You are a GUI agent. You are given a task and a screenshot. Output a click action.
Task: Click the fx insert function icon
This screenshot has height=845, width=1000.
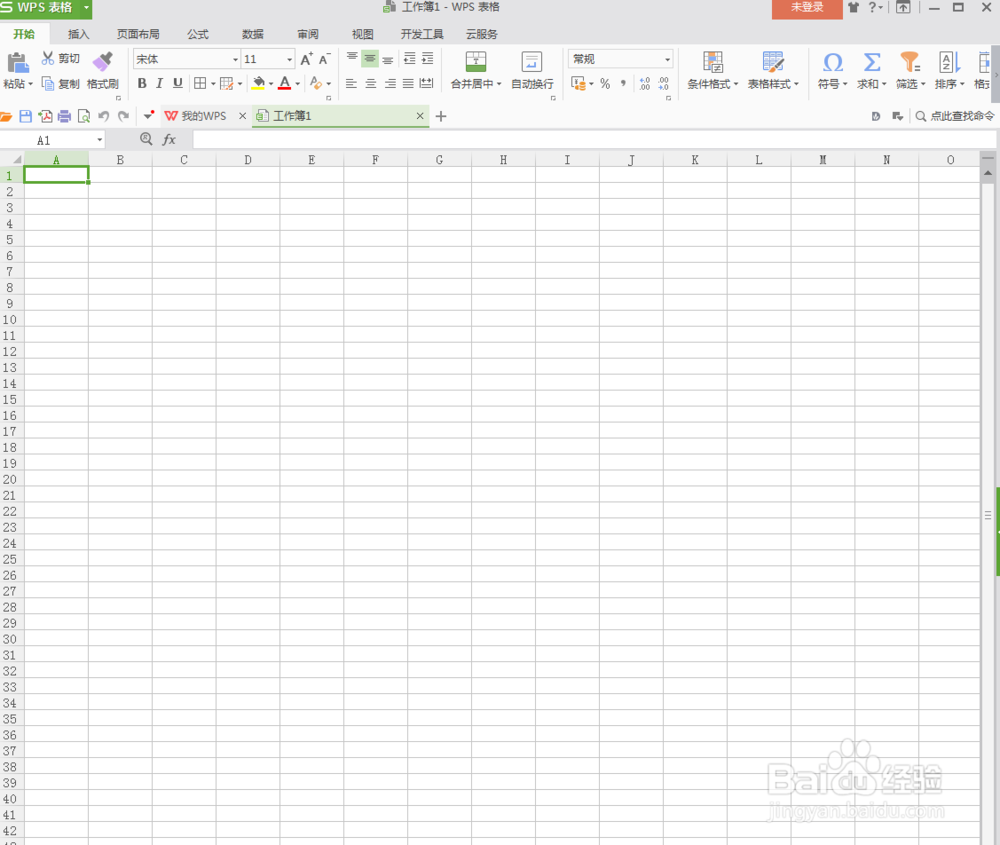169,140
